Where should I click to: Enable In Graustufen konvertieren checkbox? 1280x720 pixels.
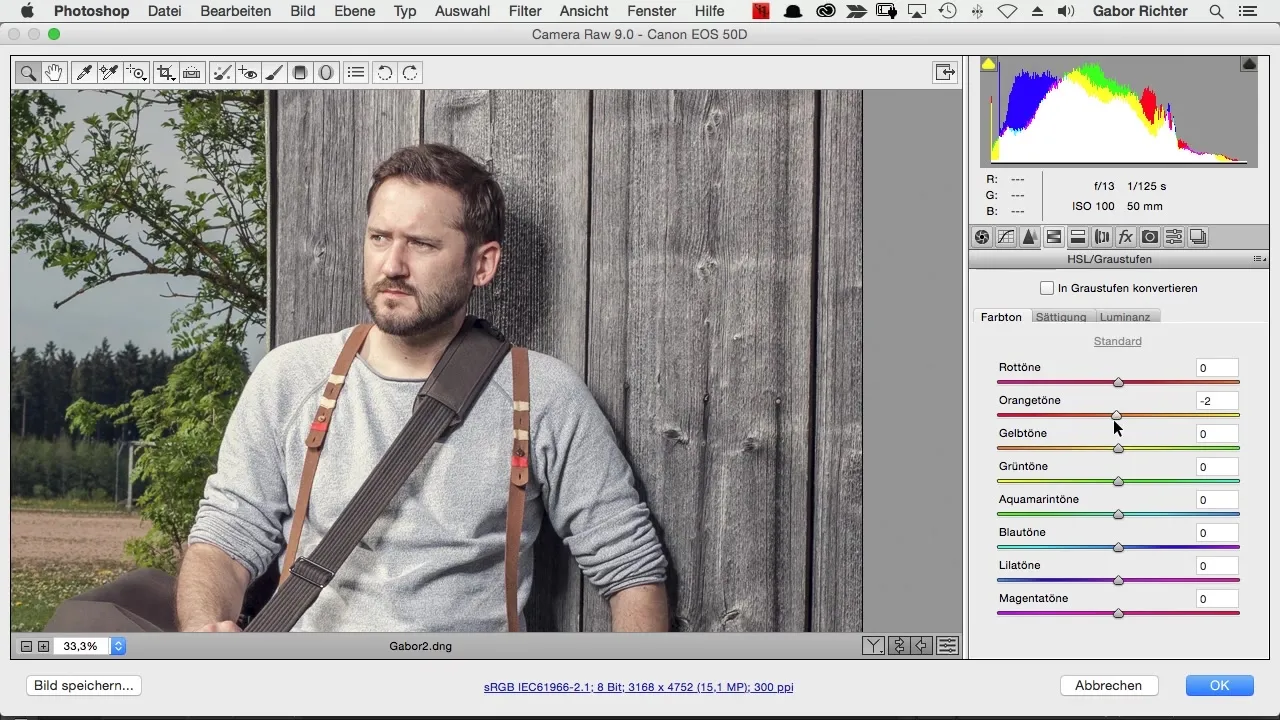(x=1047, y=288)
